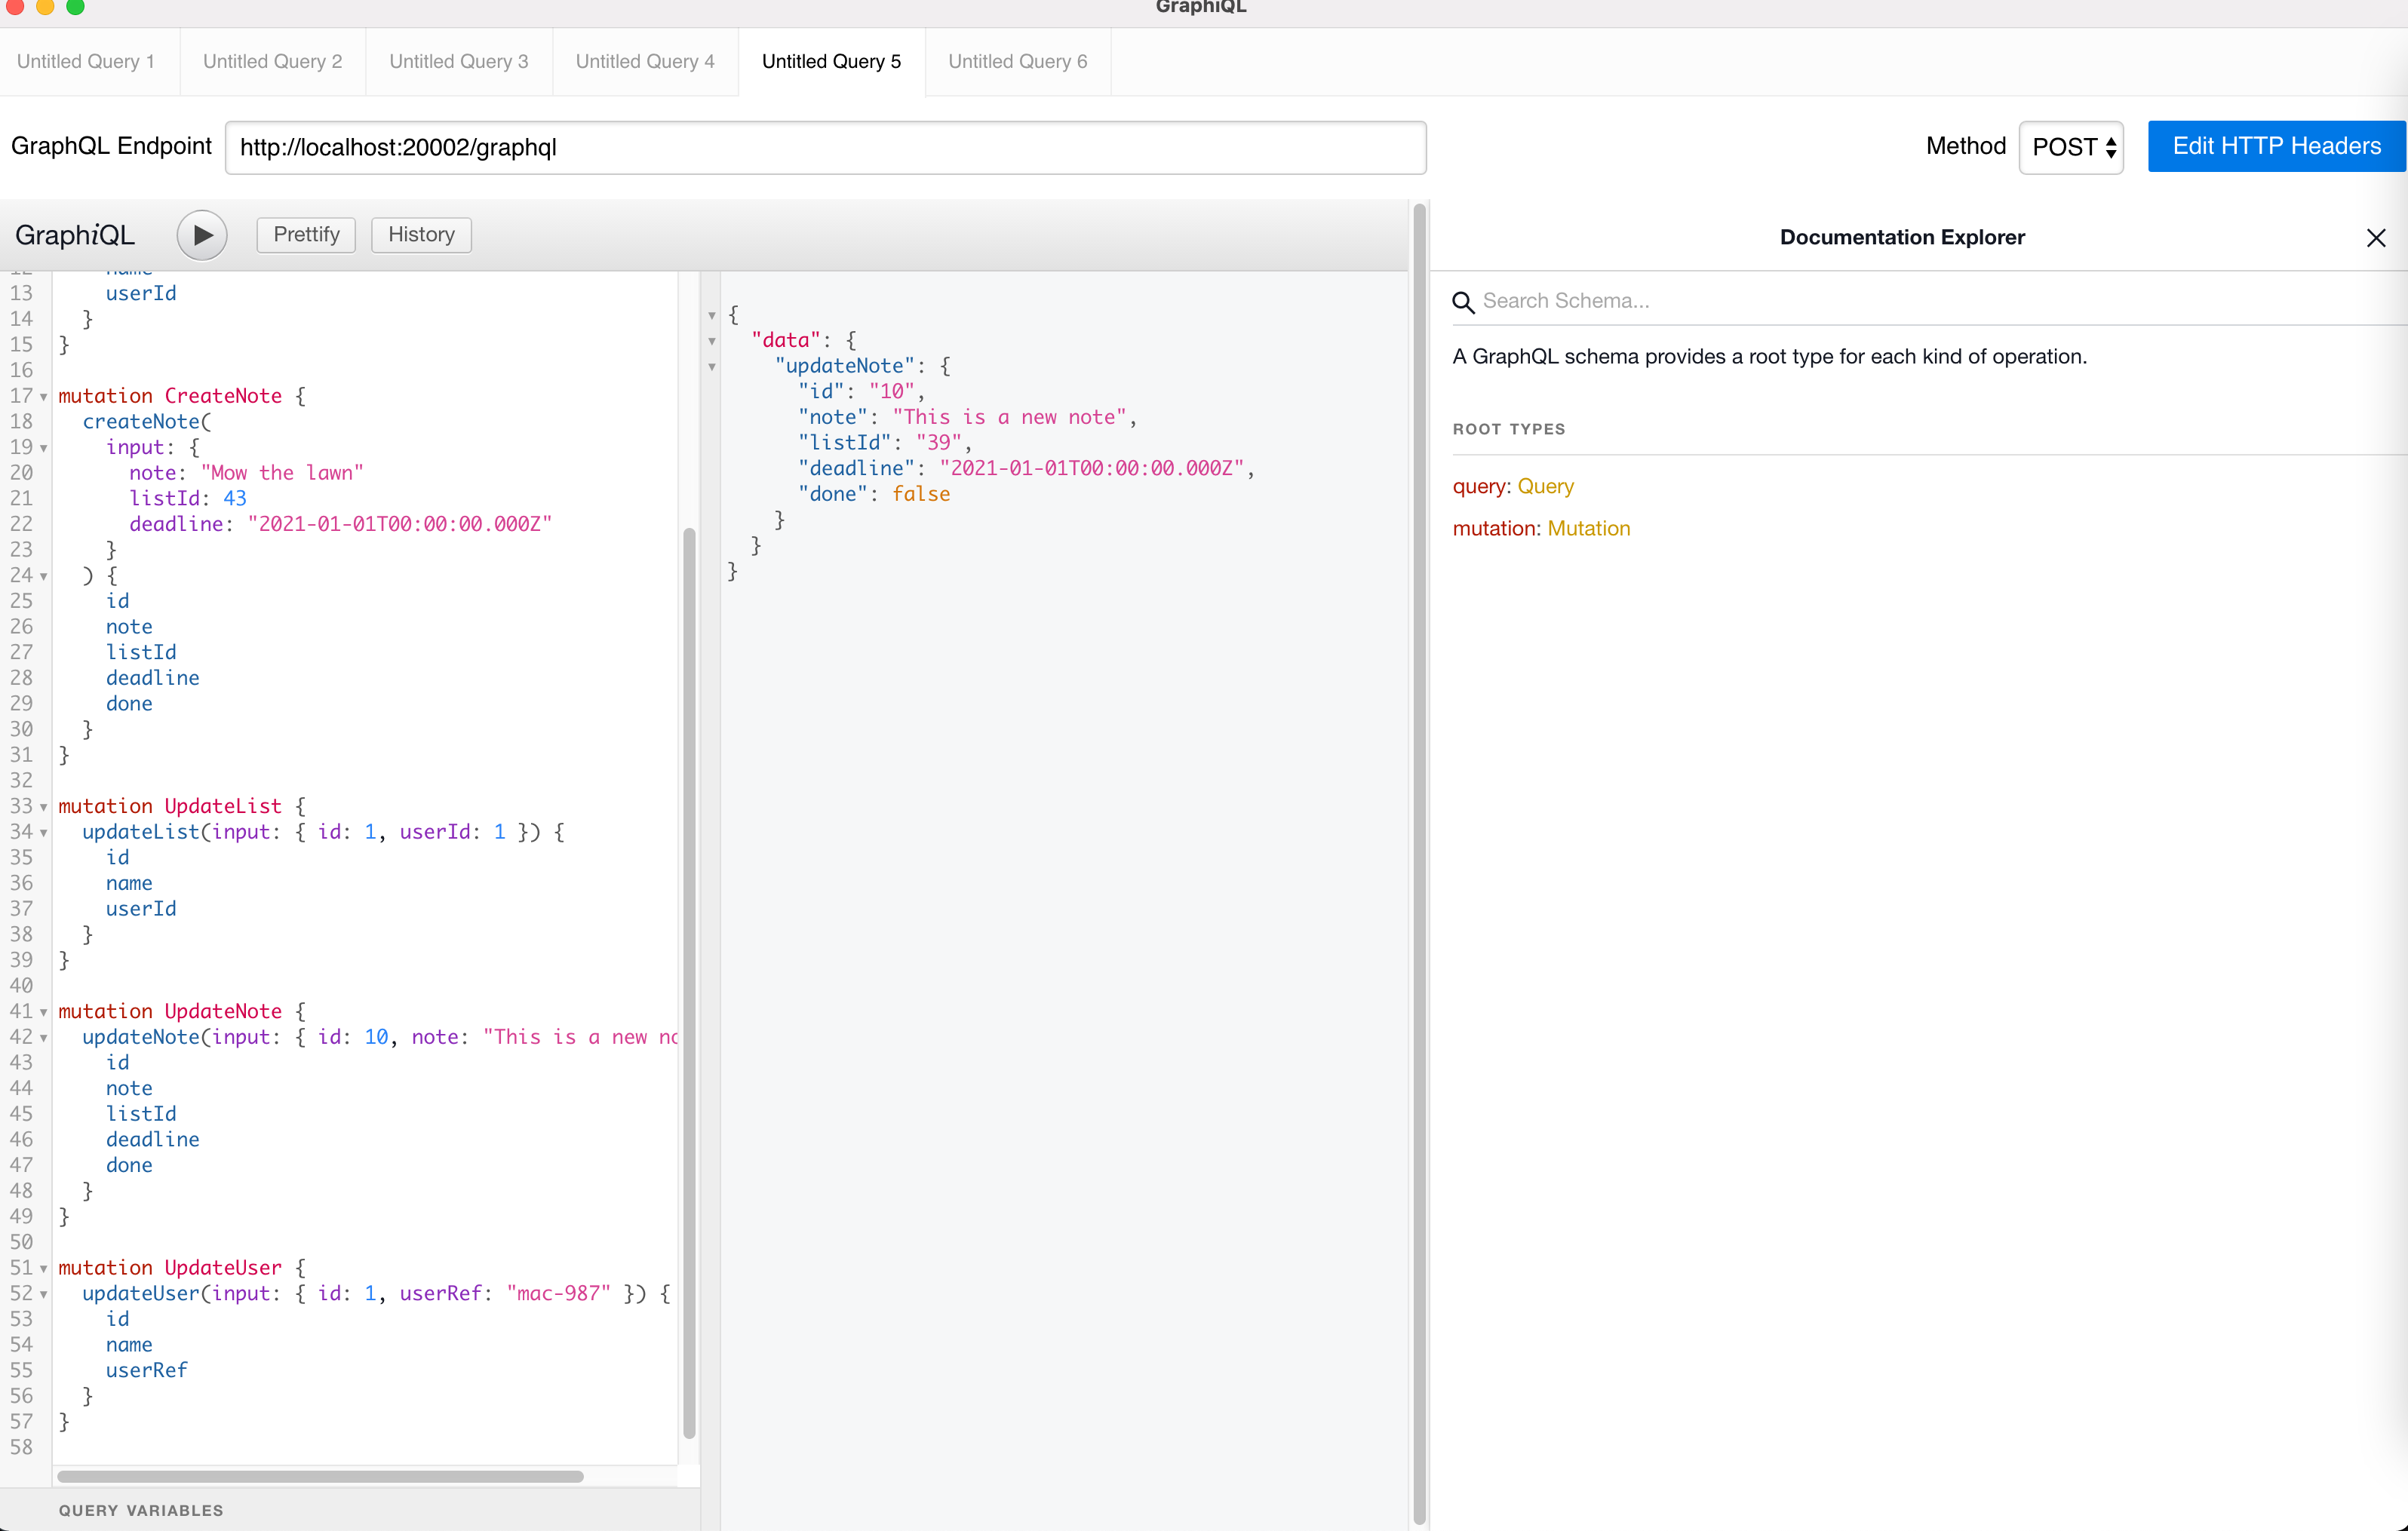Viewport: 2408px width, 1531px height.
Task: Run the query with the play button
Action: click(202, 235)
